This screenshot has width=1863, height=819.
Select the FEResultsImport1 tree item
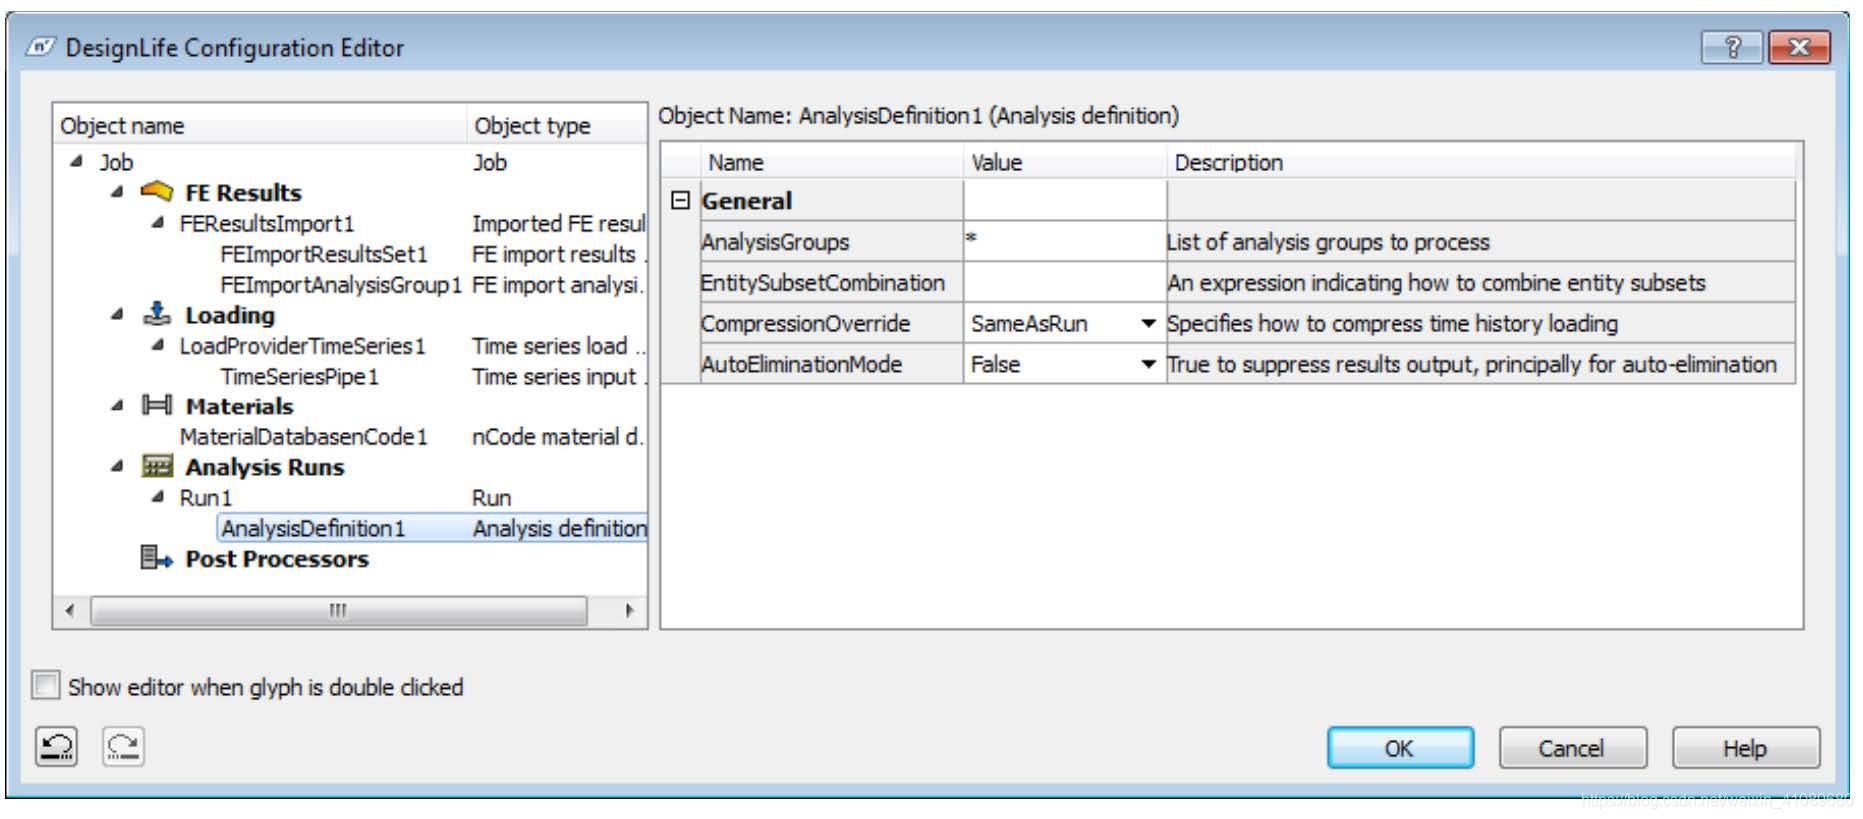click(x=267, y=223)
